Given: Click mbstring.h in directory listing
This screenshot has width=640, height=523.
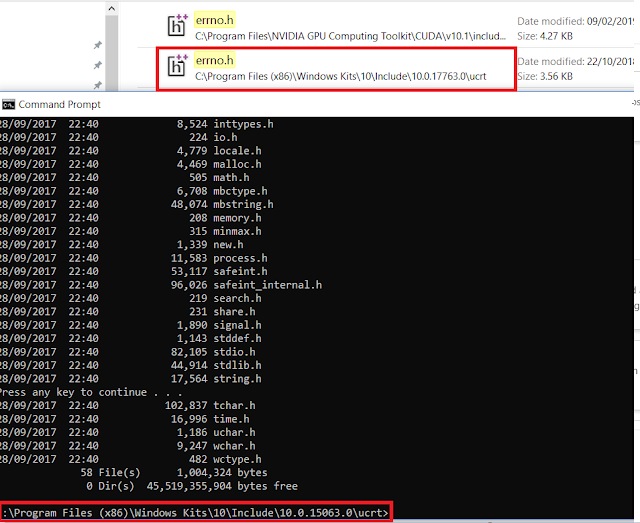Looking at the screenshot, I should tap(243, 205).
